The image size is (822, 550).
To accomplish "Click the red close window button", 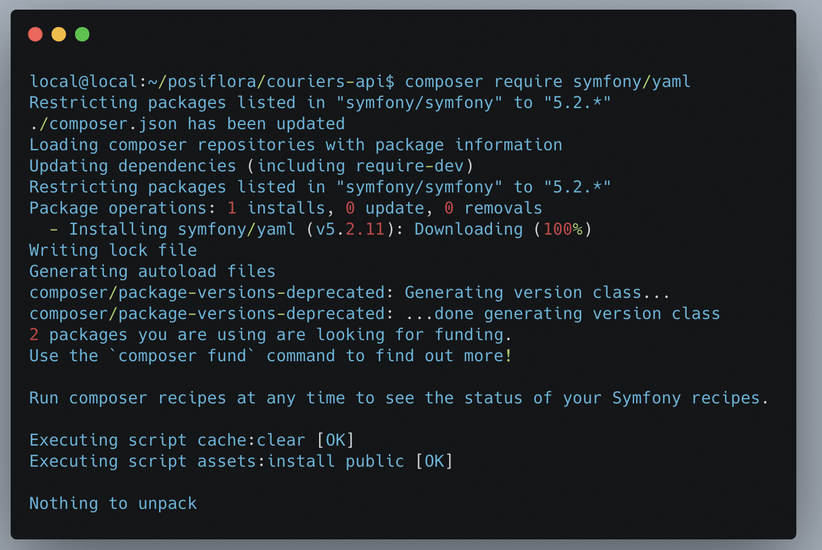I will pos(35,35).
